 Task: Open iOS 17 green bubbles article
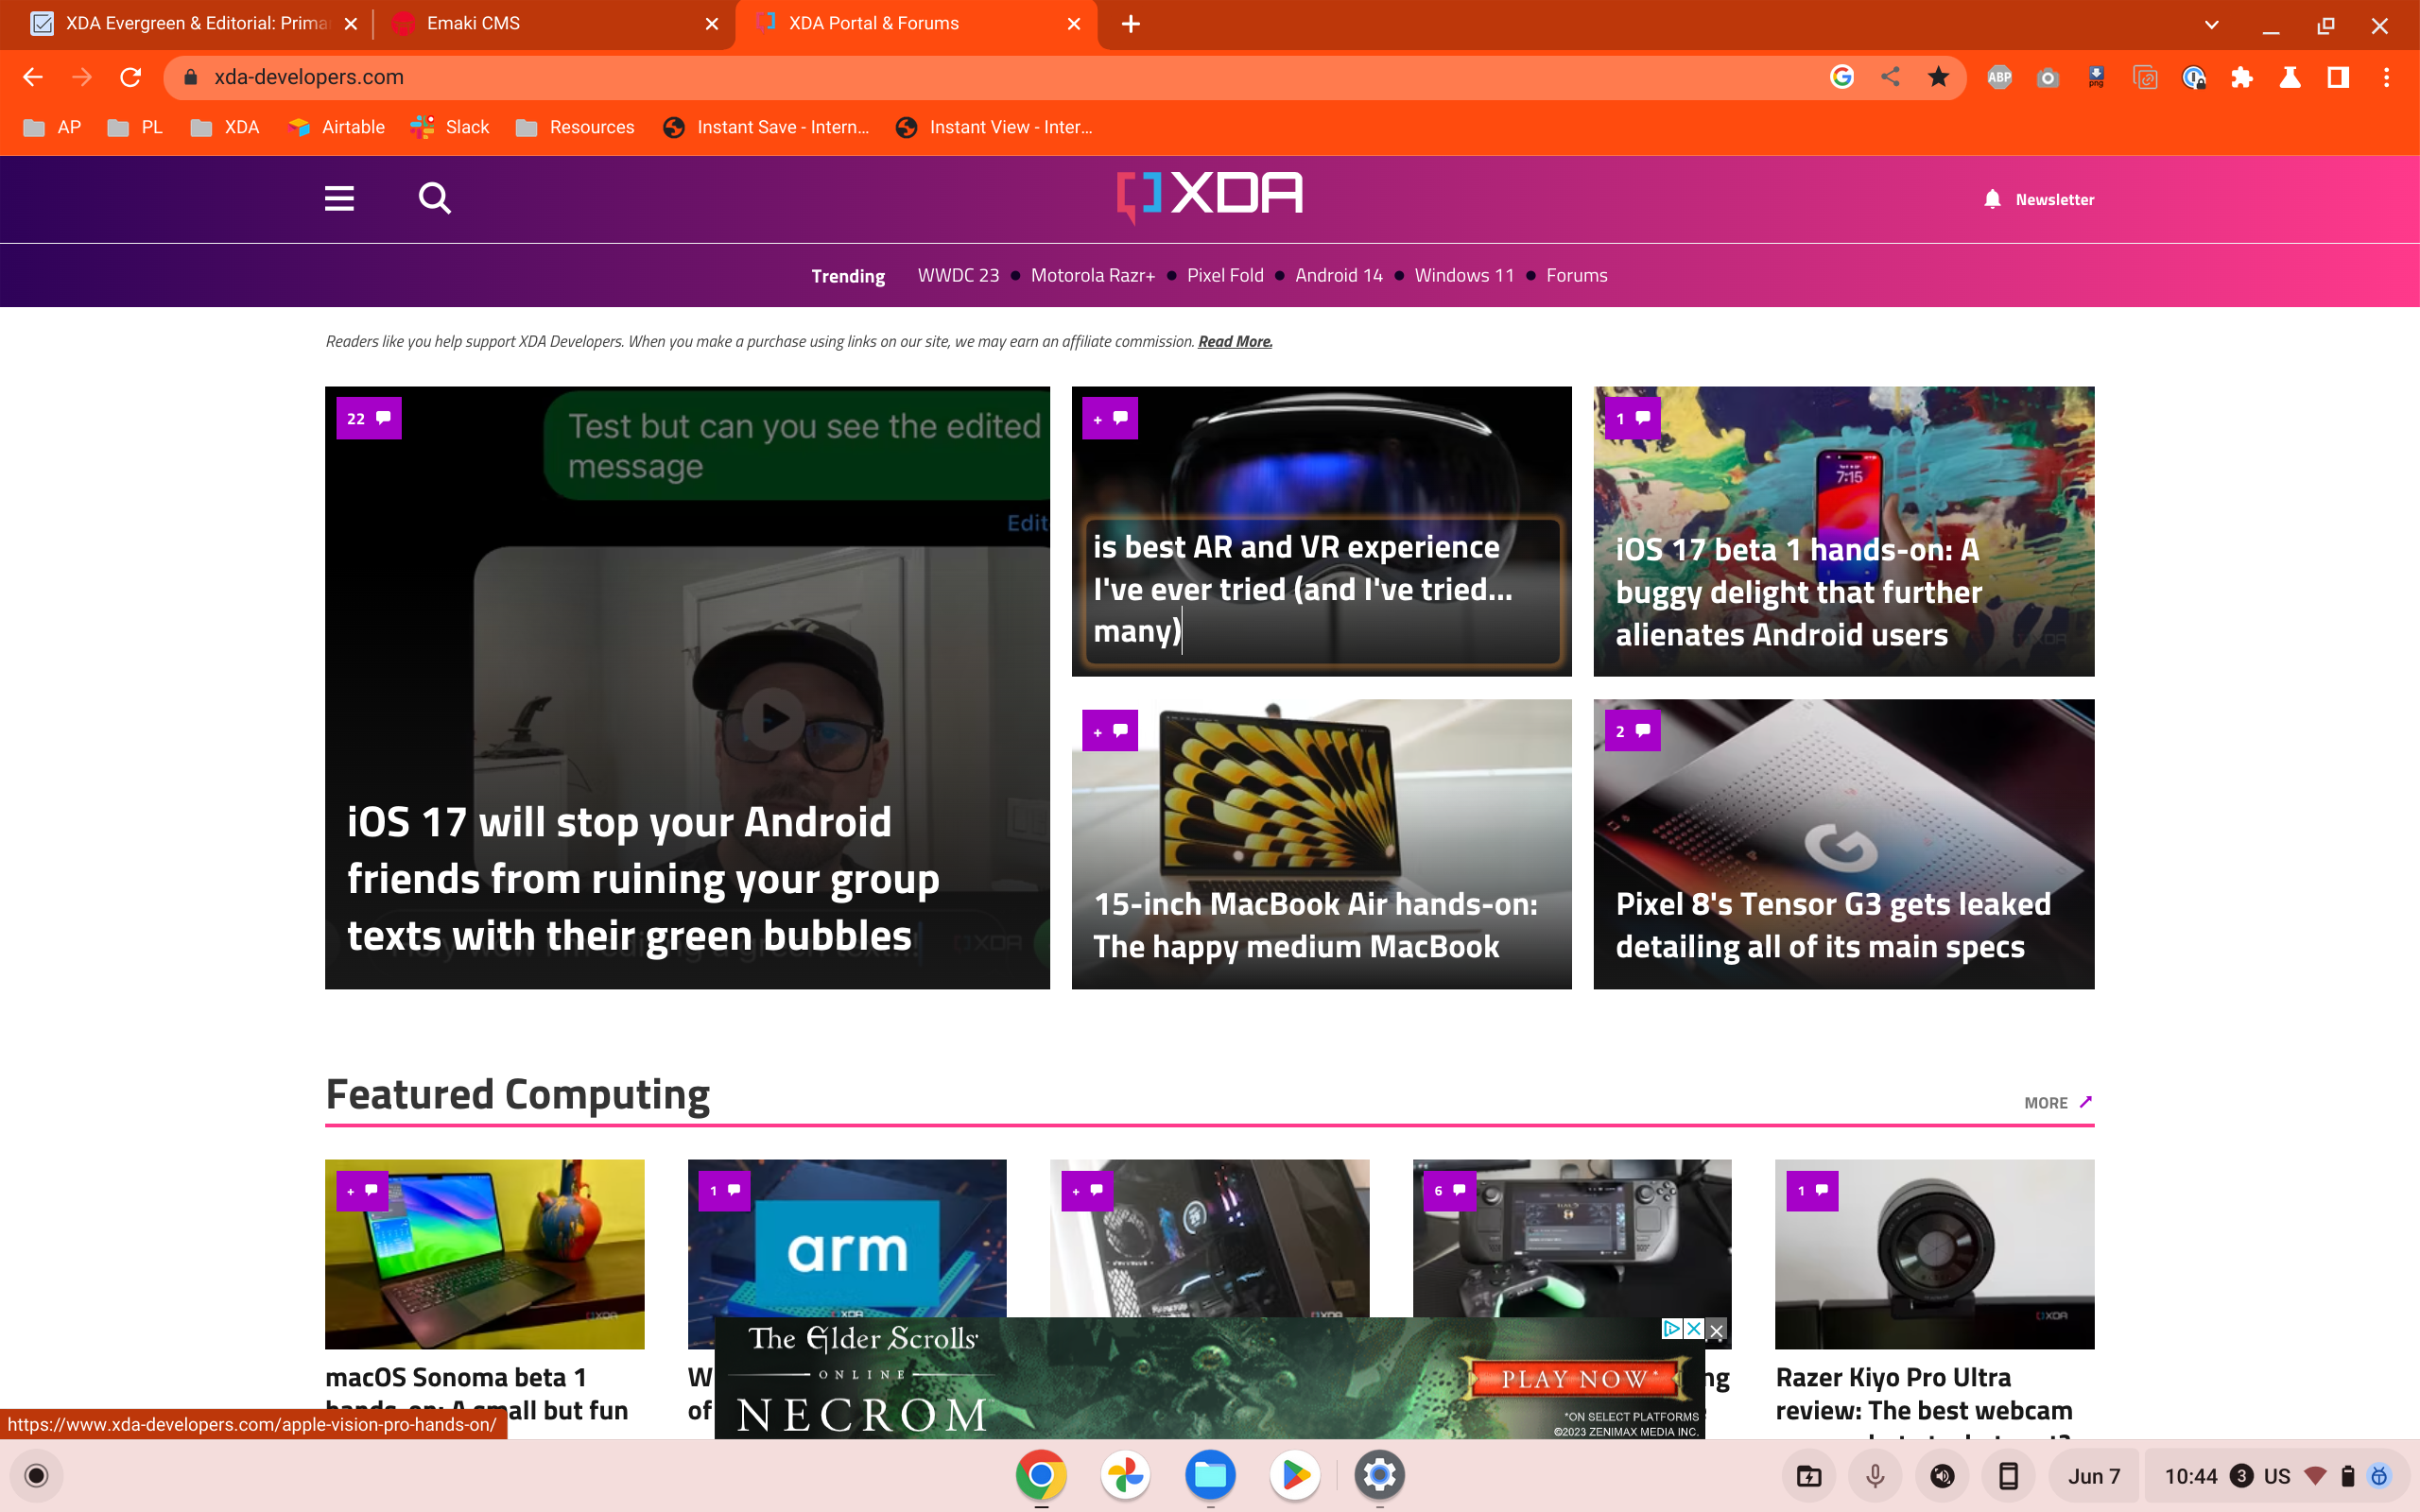[x=643, y=879]
